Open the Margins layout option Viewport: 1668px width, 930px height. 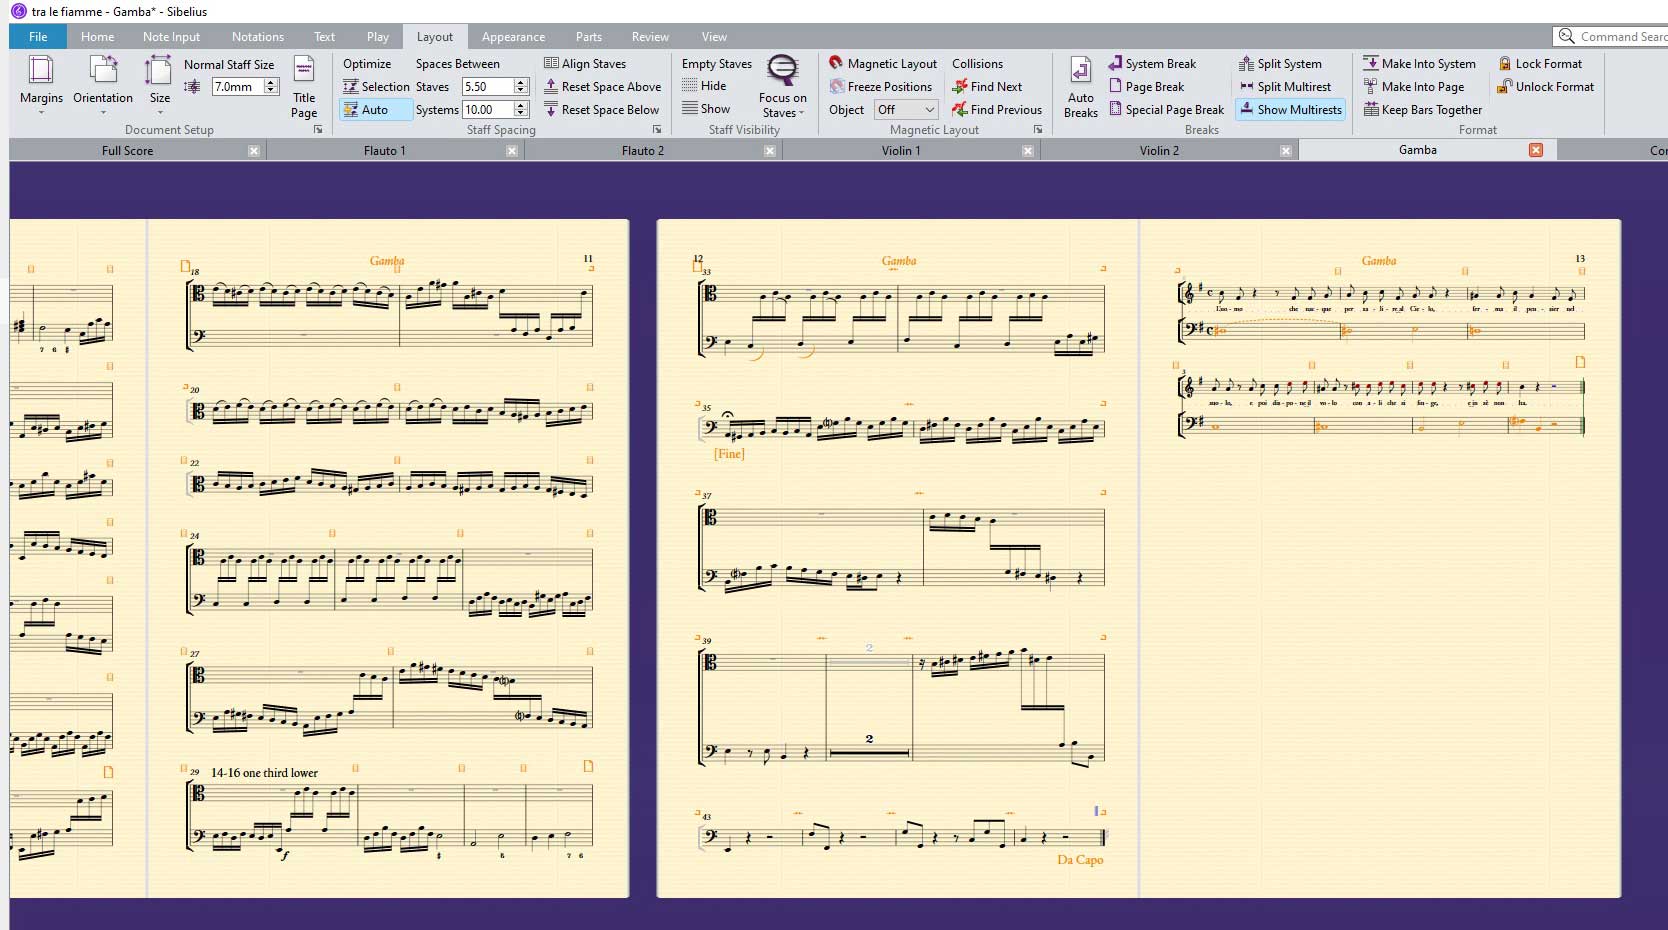[x=41, y=82]
